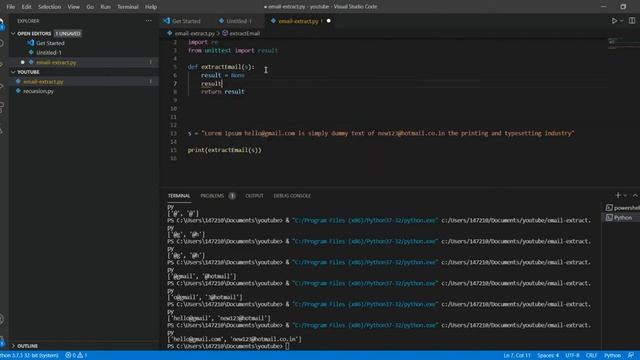
Task: Run Python file with the play icon
Action: coord(614,21)
